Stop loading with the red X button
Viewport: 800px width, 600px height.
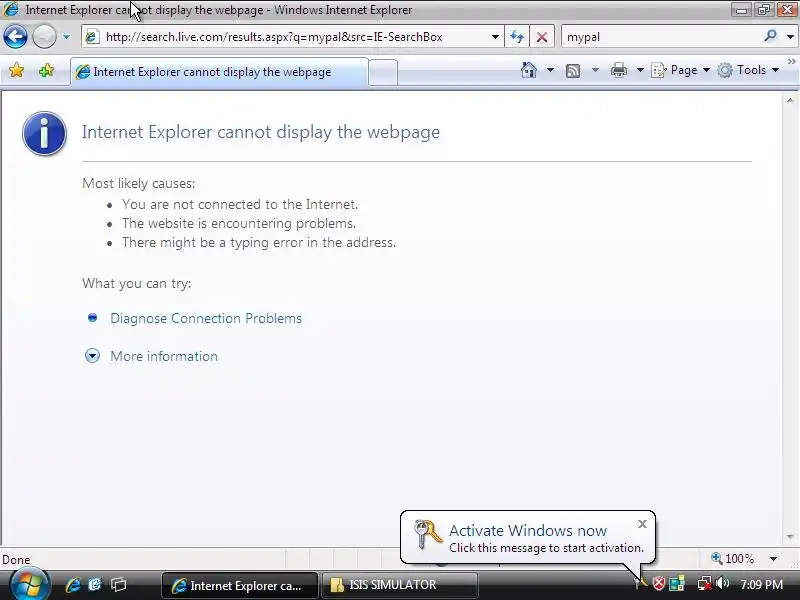(x=542, y=37)
